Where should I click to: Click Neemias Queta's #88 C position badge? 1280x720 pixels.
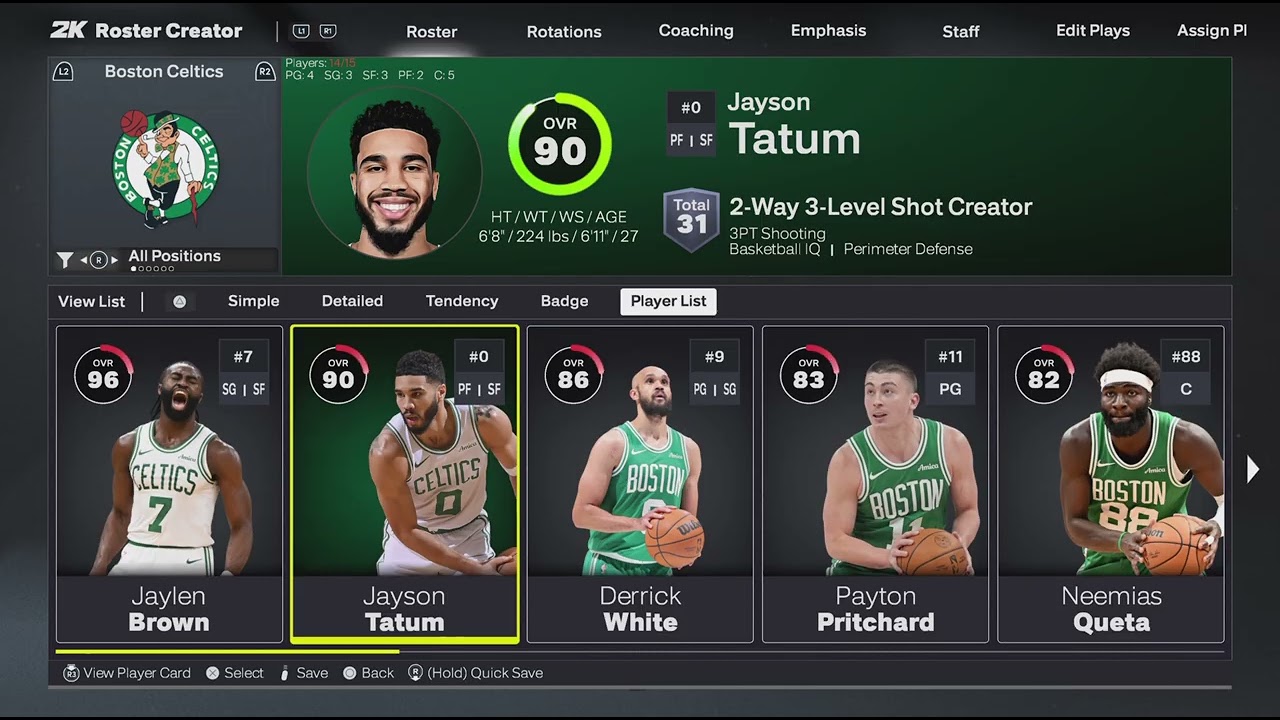[x=1186, y=373]
